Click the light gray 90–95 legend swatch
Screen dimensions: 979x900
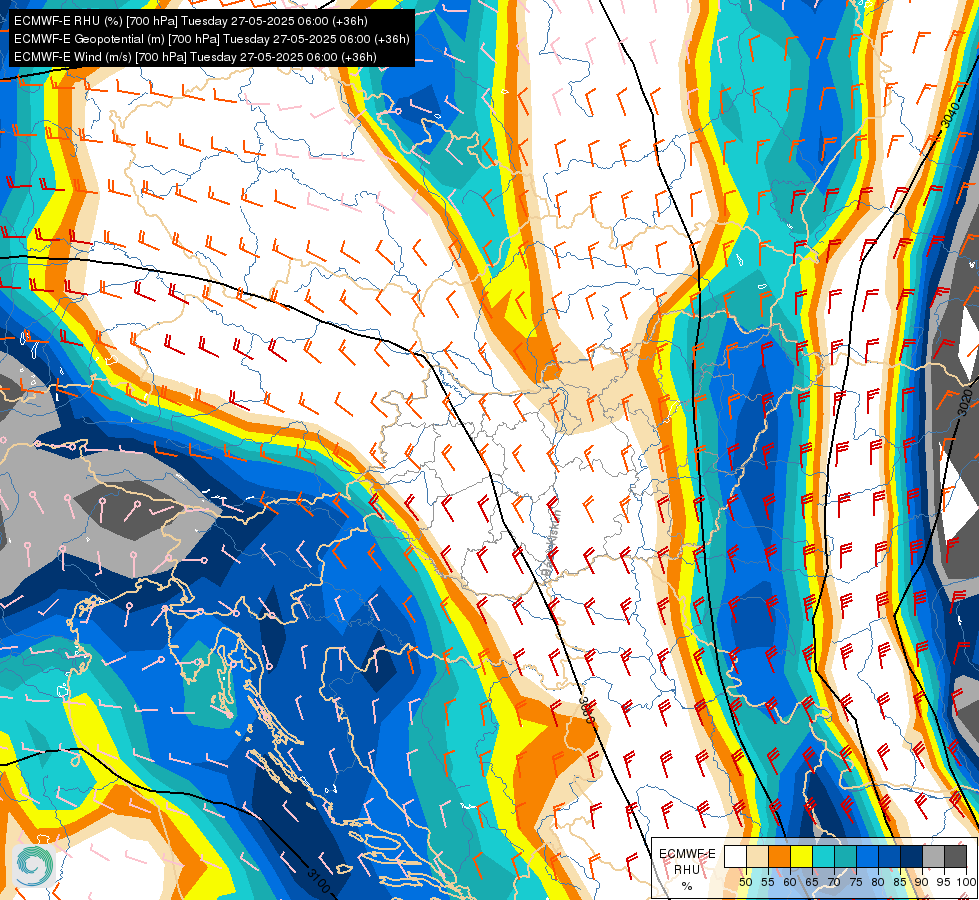(933, 856)
